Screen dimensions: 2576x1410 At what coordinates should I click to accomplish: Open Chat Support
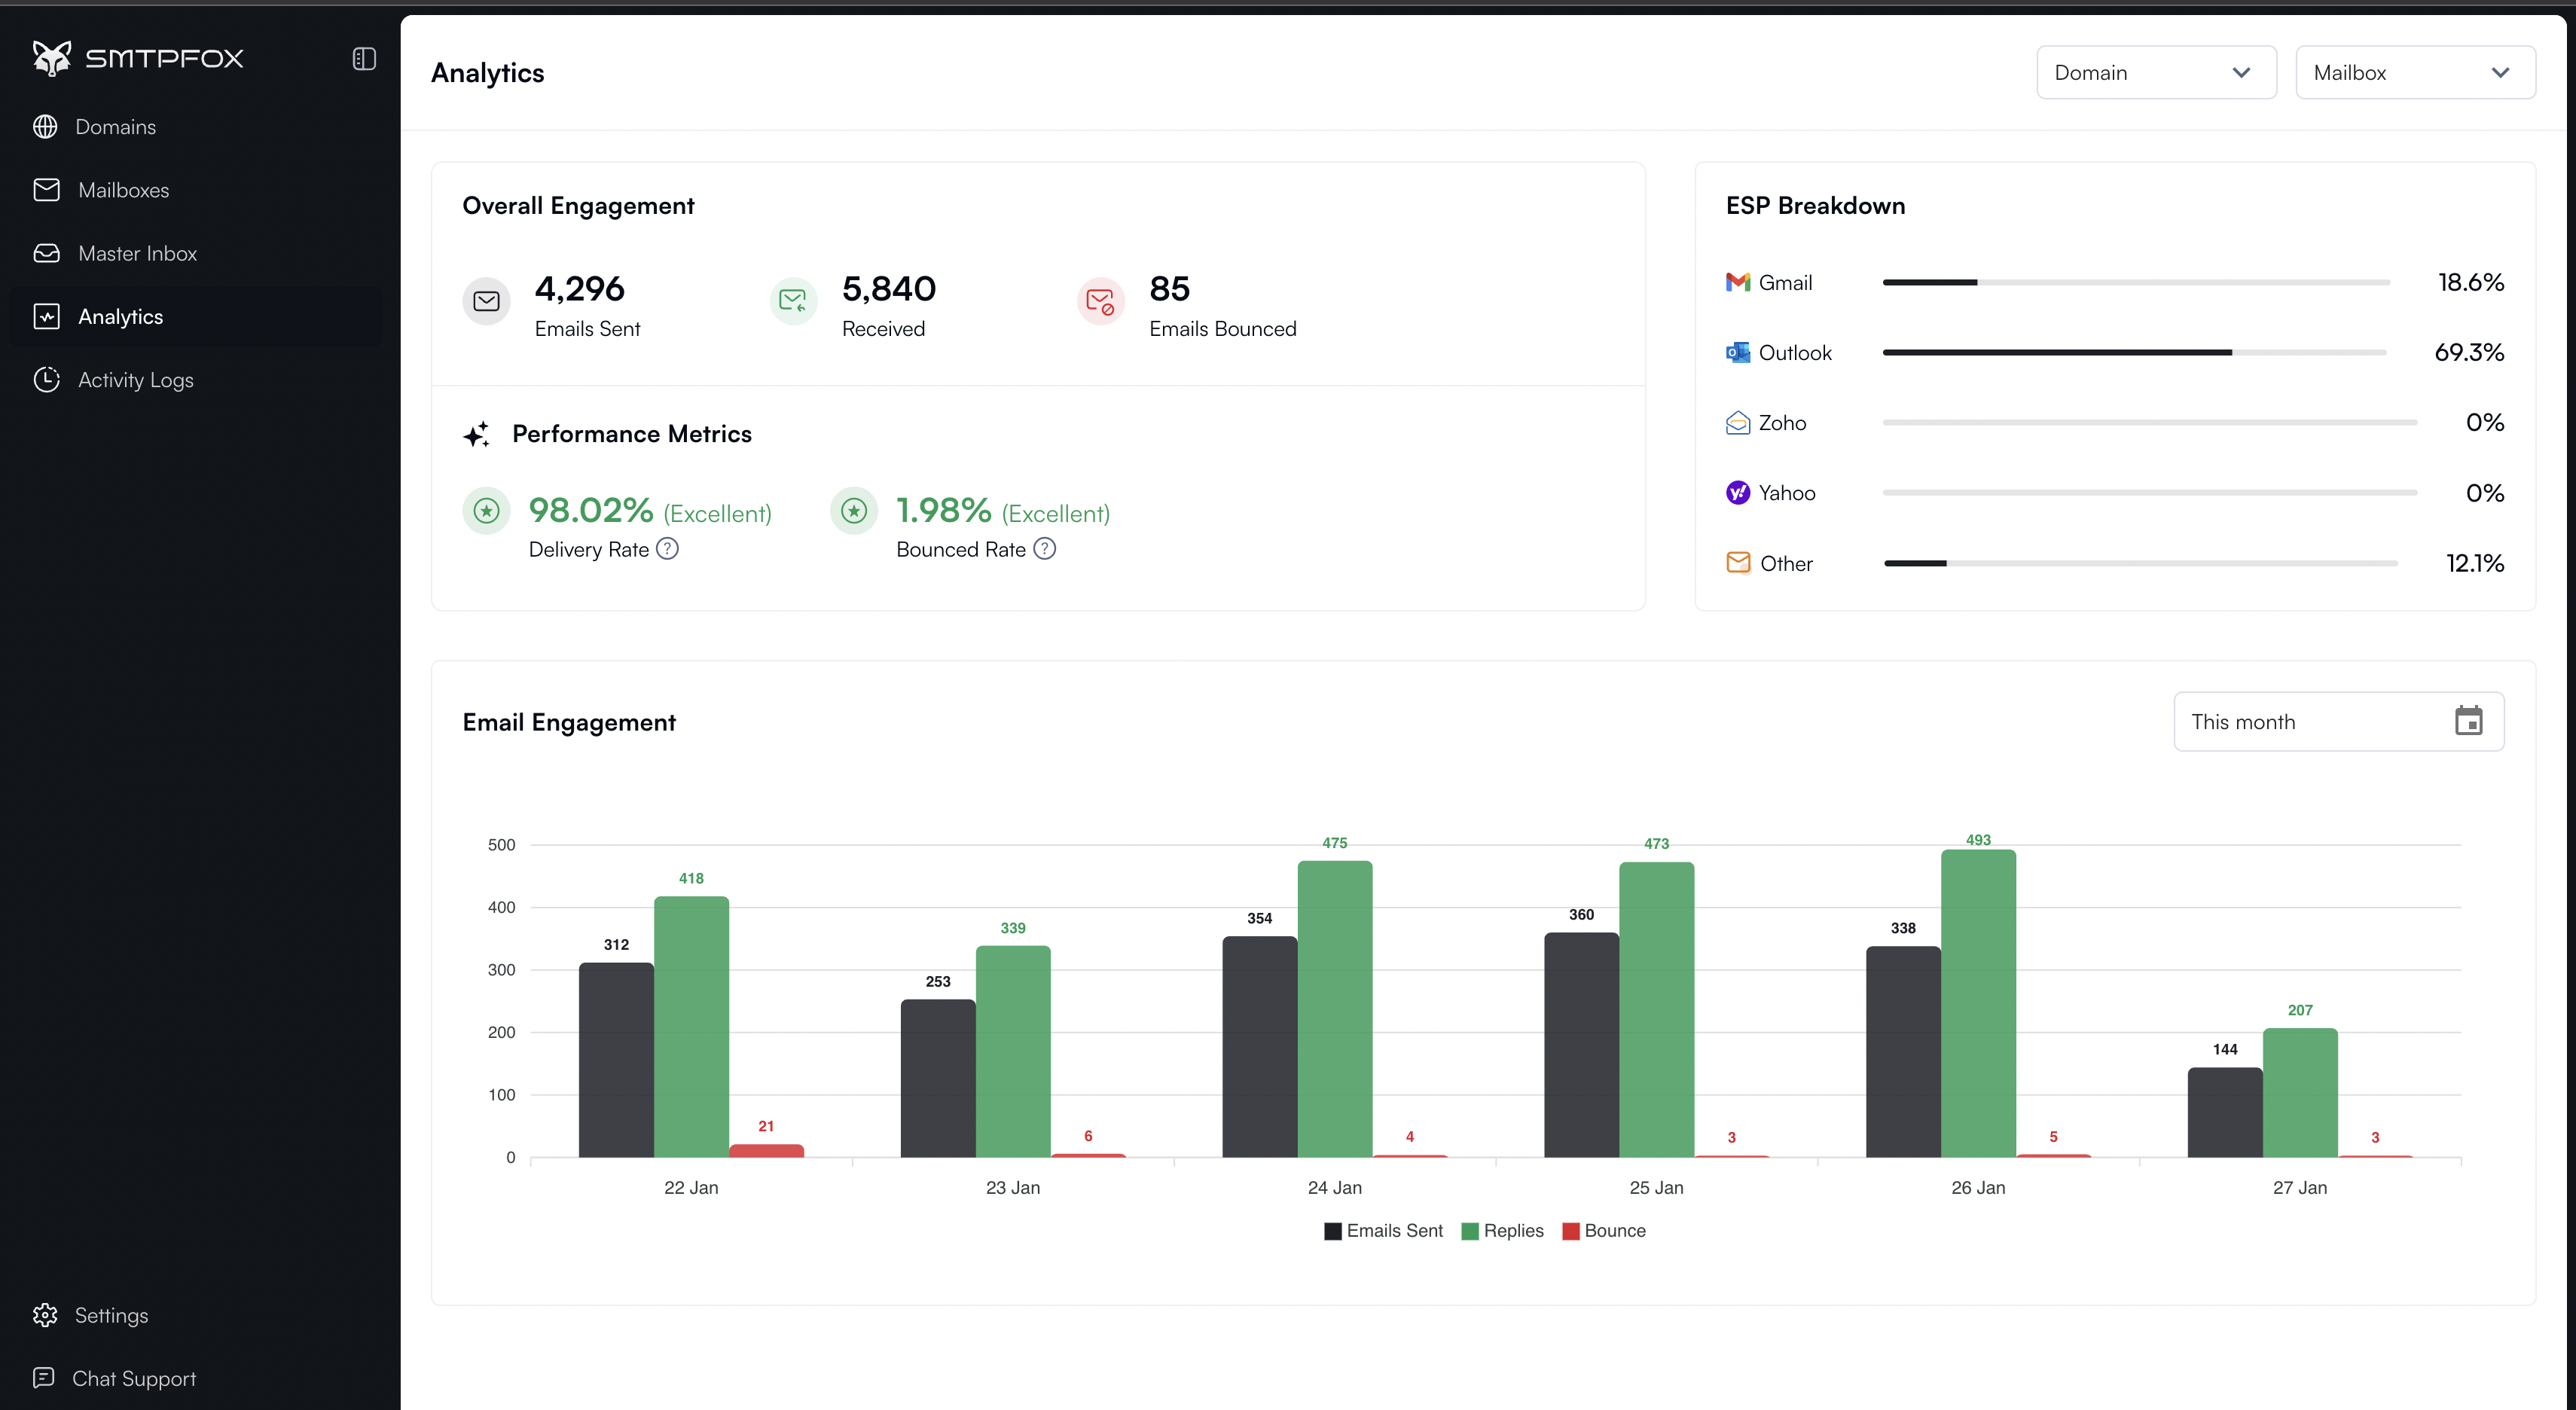tap(134, 1378)
